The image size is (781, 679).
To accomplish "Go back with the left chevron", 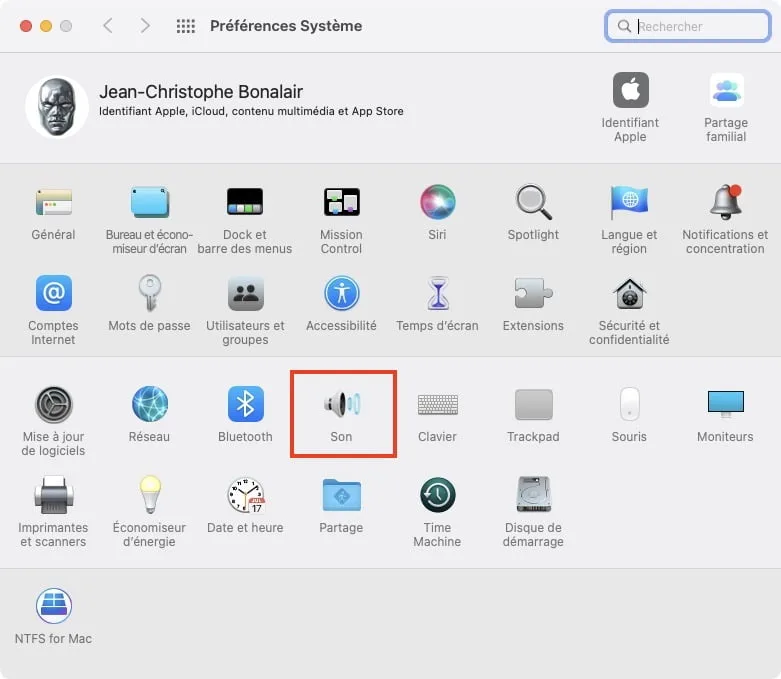I will click(x=108, y=25).
